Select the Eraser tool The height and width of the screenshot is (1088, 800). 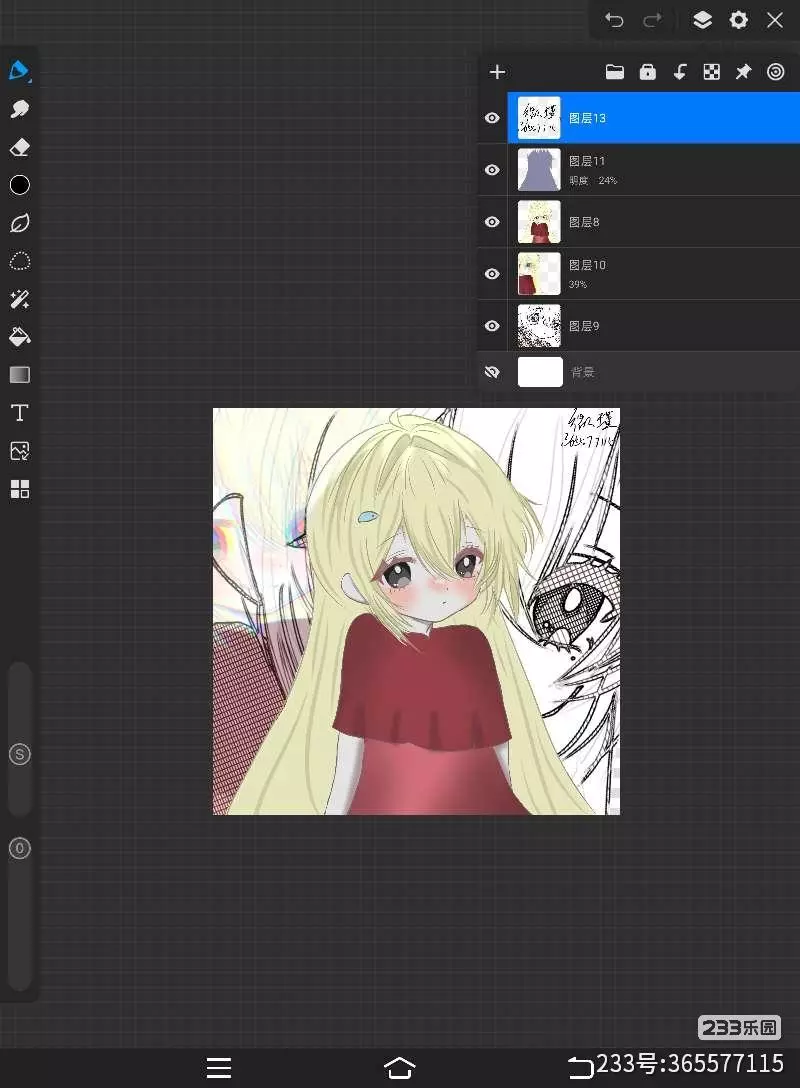[19, 148]
